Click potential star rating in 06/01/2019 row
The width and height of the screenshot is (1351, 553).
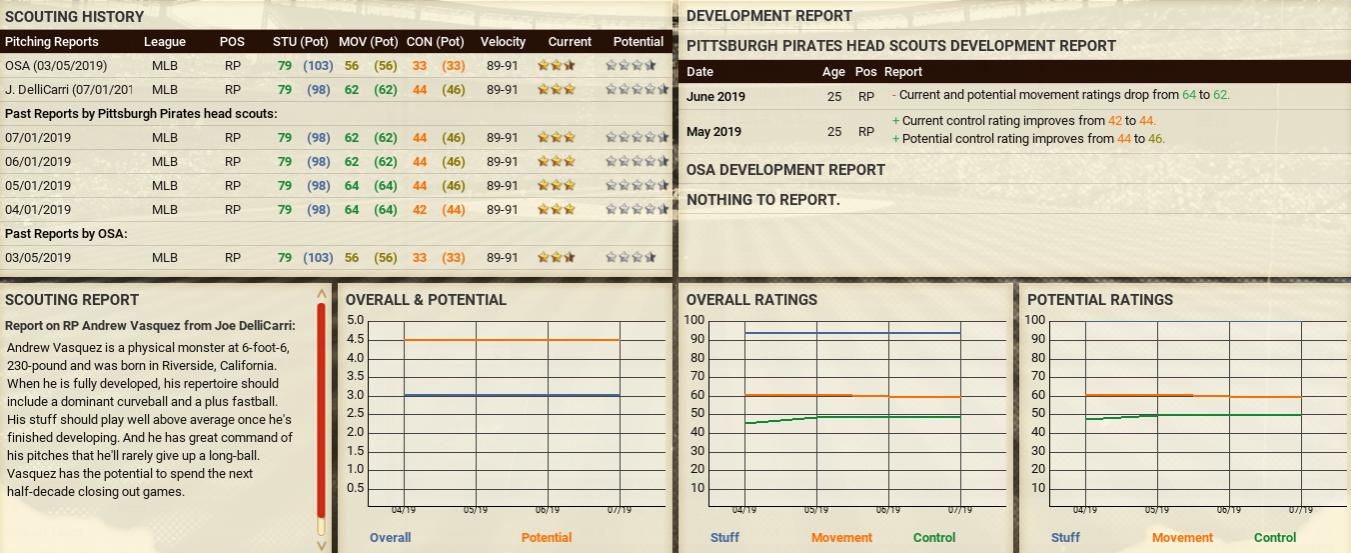coord(636,161)
